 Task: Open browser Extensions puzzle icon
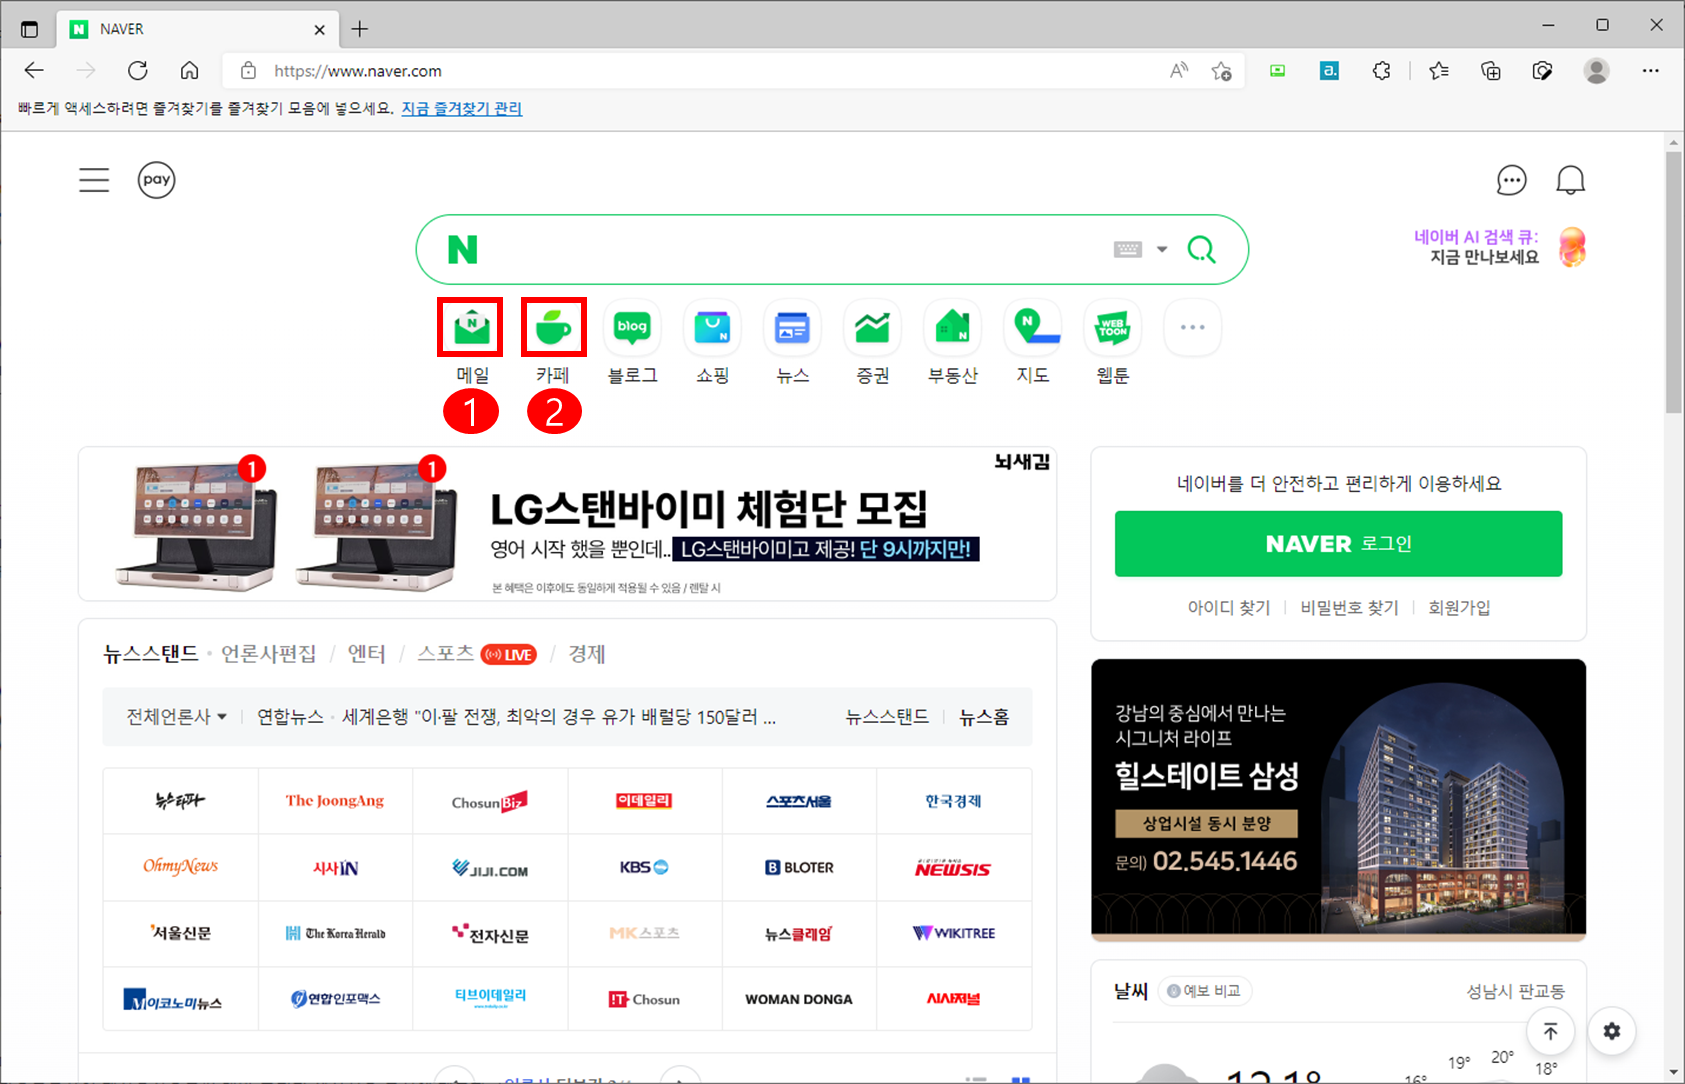[1381, 70]
